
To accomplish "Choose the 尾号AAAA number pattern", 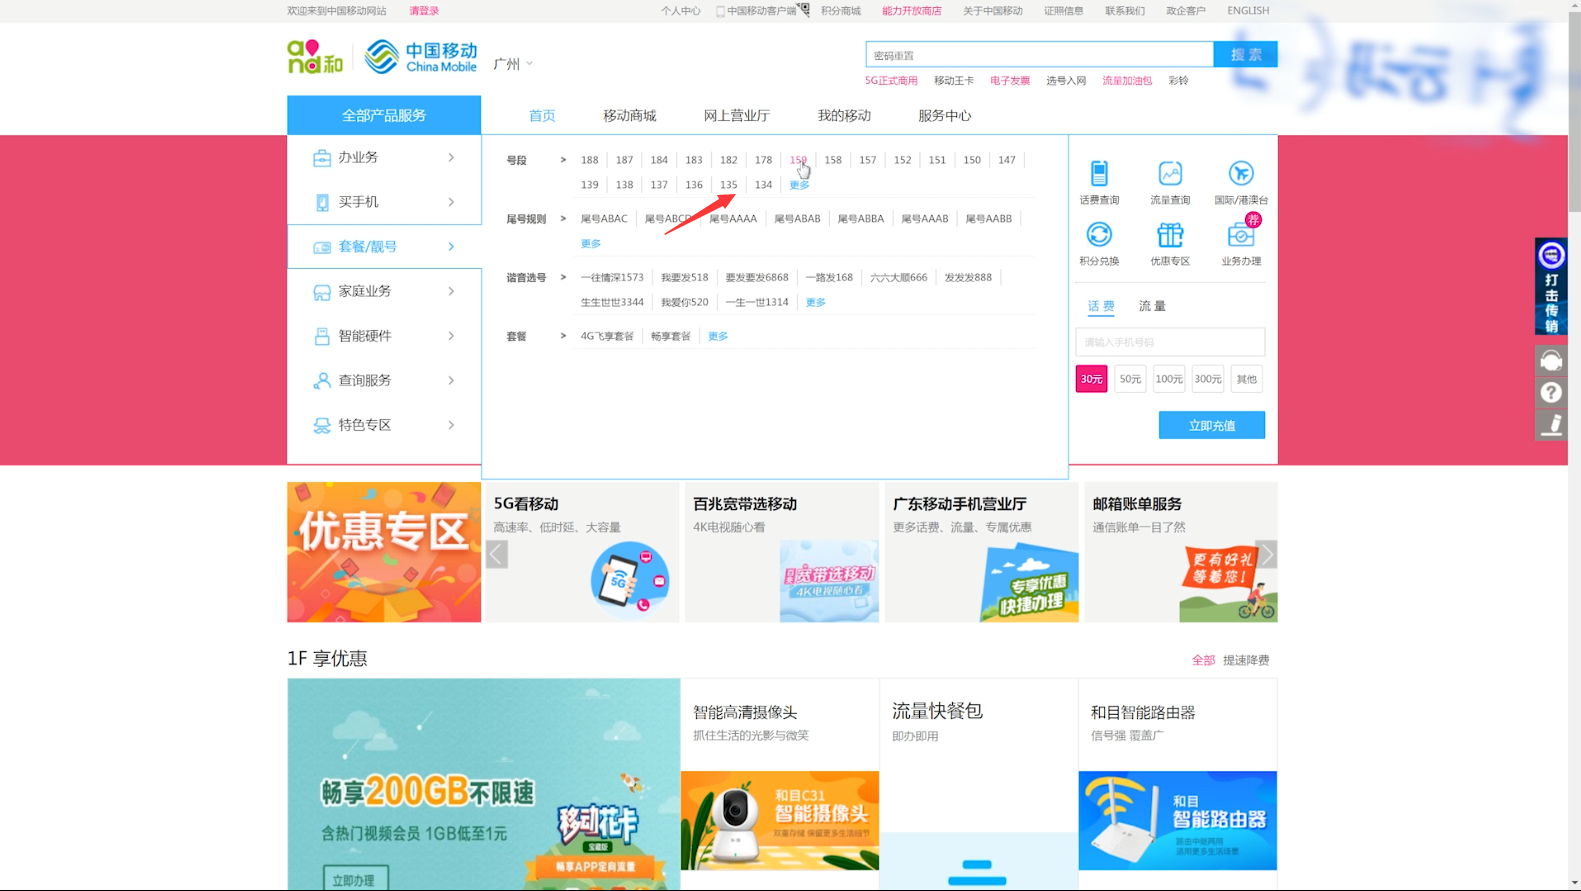I will tap(733, 219).
